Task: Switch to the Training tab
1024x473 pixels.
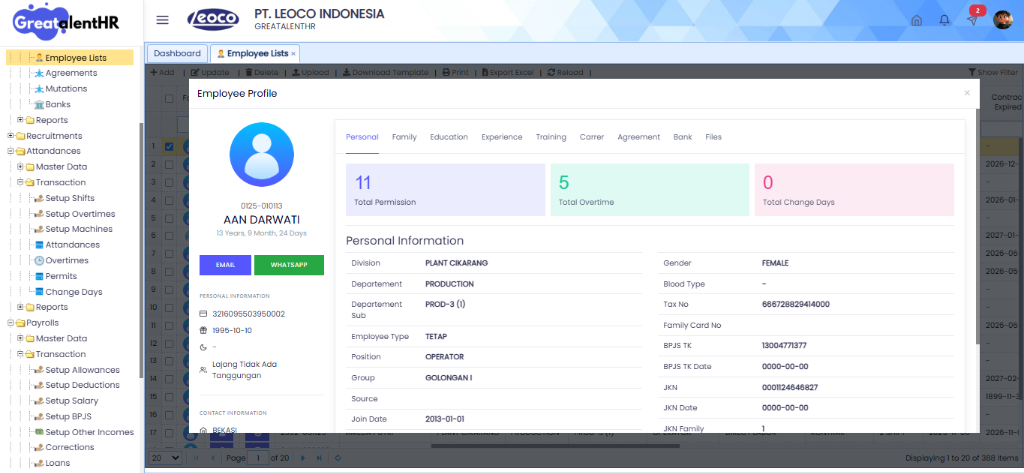Action: (551, 137)
